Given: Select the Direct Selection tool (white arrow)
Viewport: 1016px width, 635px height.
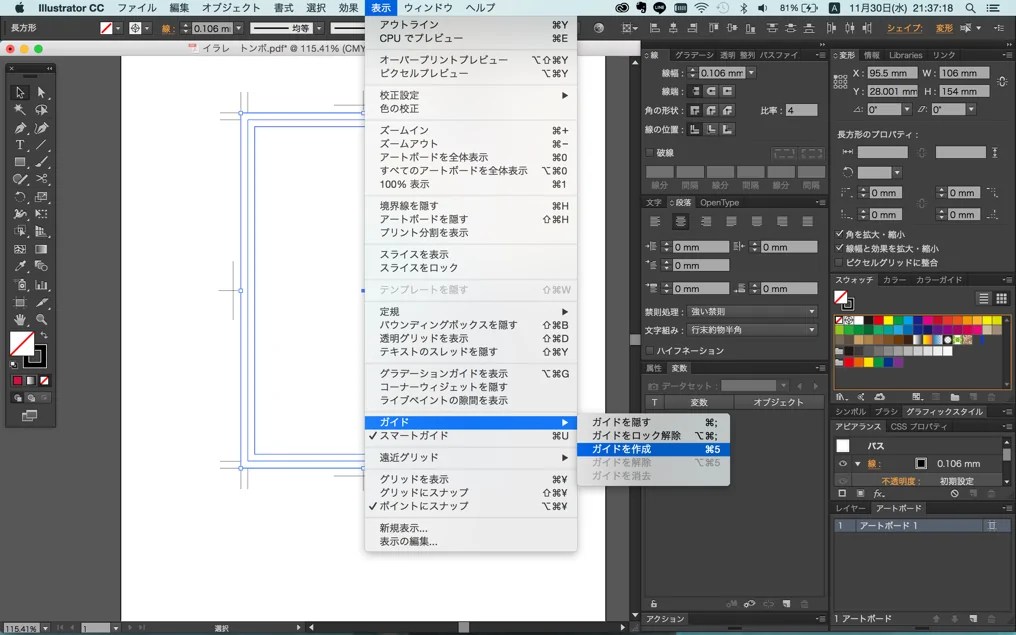Looking at the screenshot, I should [x=41, y=93].
